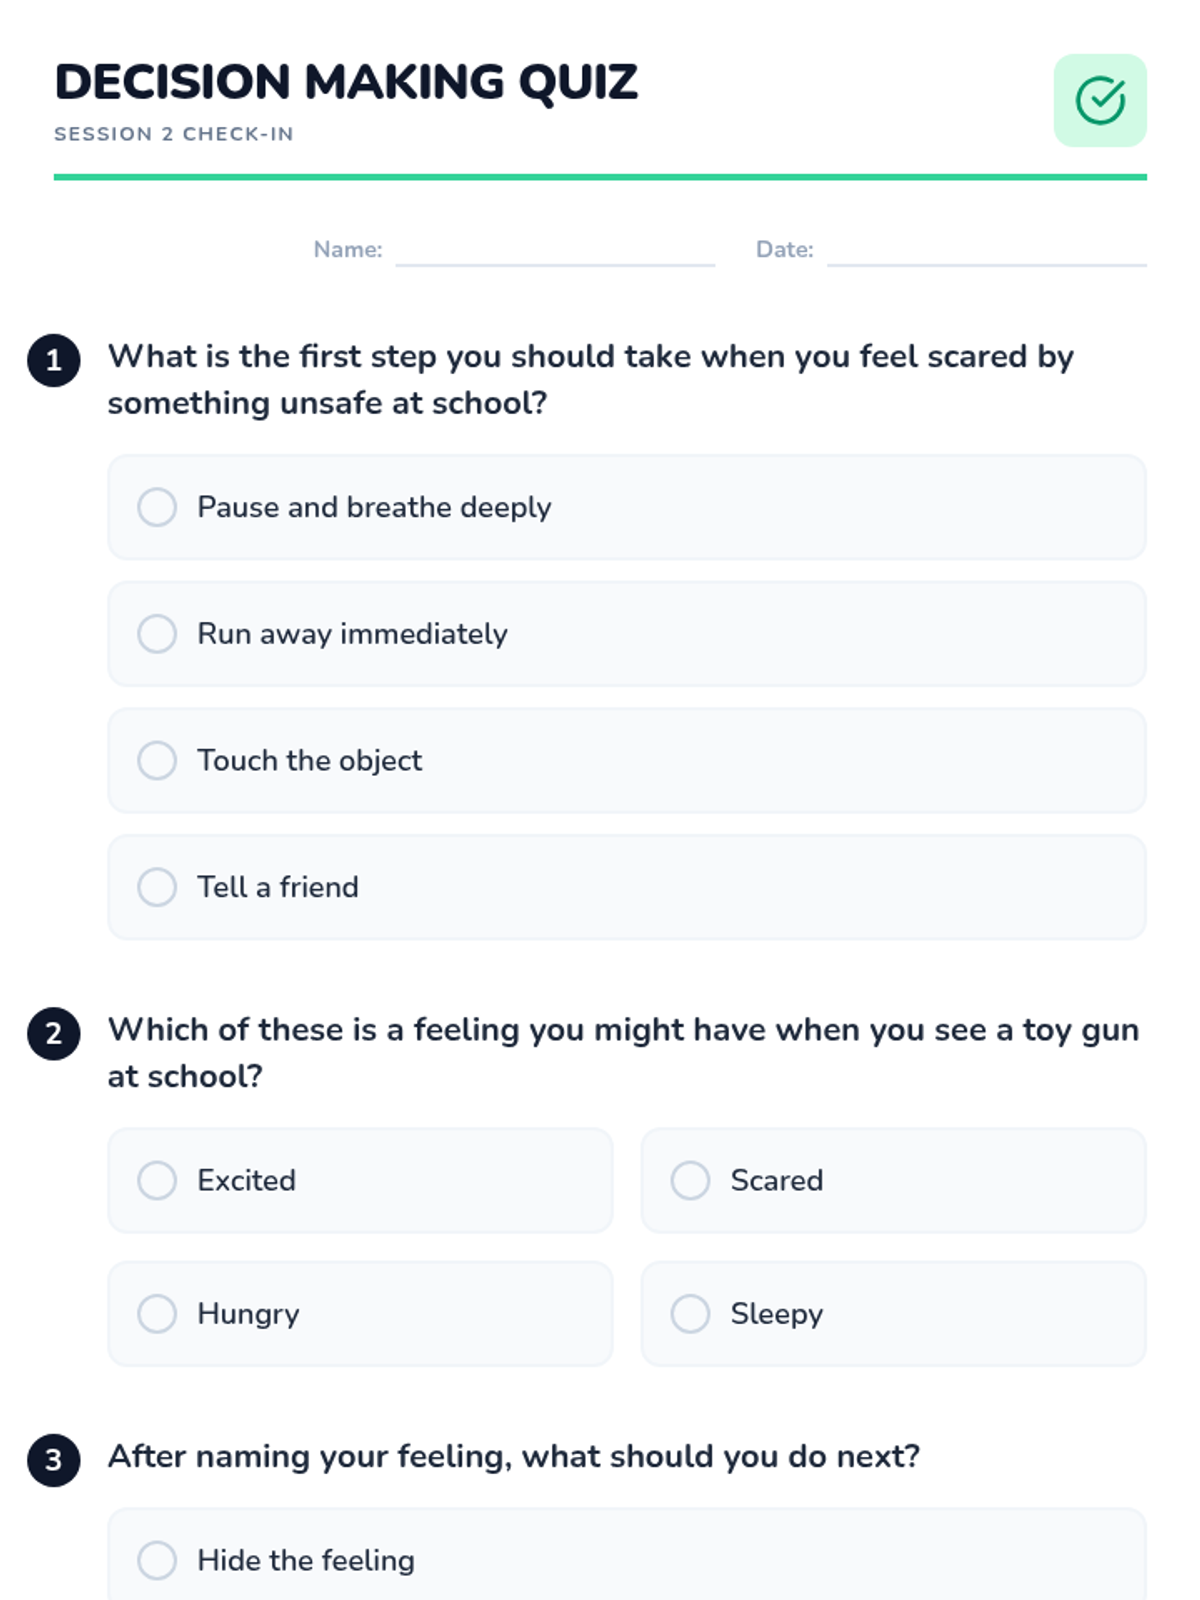Click the 'Session 2 Check-In' subtitle
Image resolution: width=1200 pixels, height=1600 pixels.
point(174,134)
